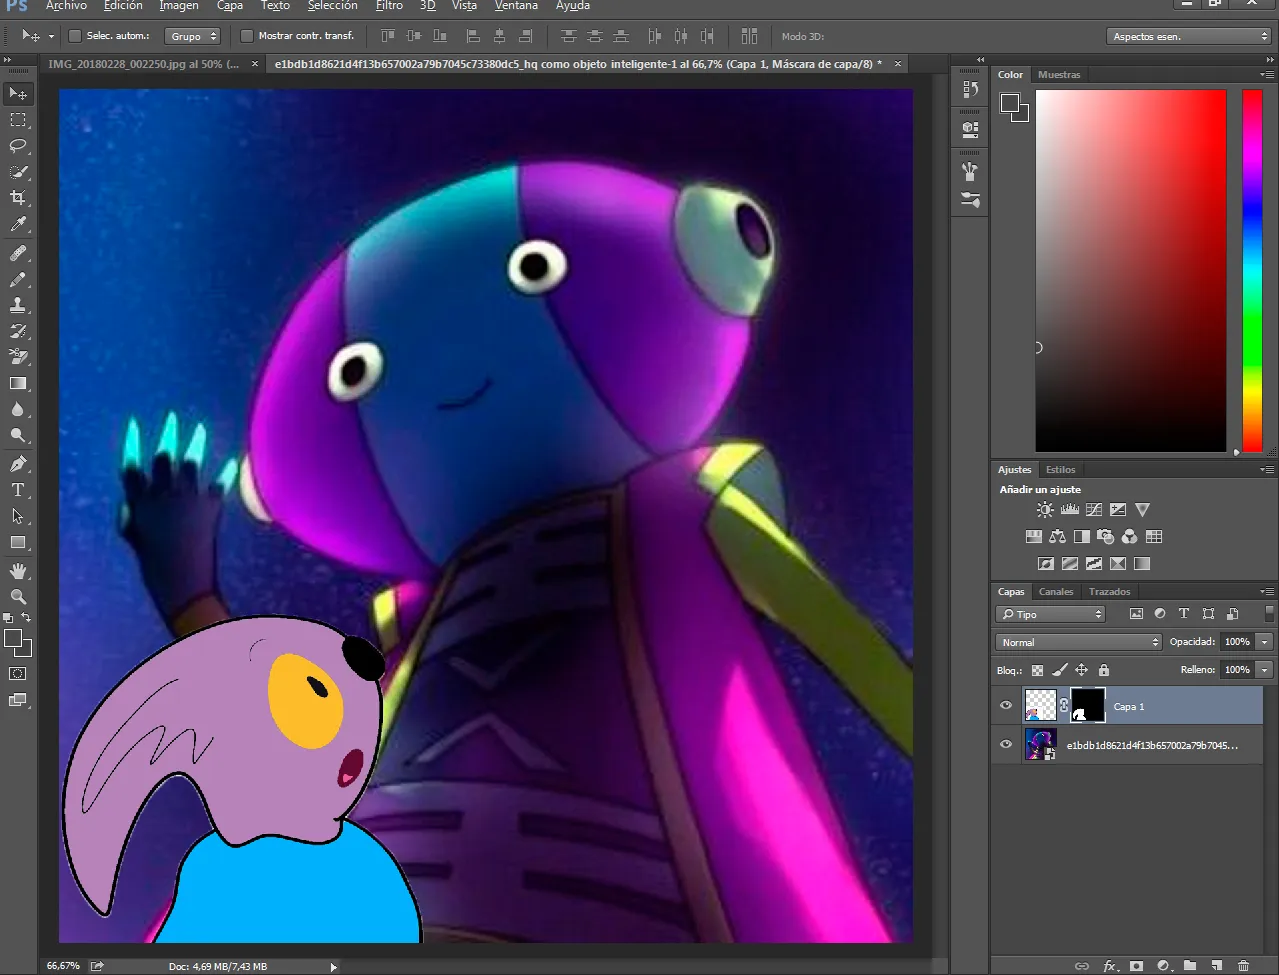Select the Path Selection tool
The height and width of the screenshot is (975, 1279).
pos(18,516)
